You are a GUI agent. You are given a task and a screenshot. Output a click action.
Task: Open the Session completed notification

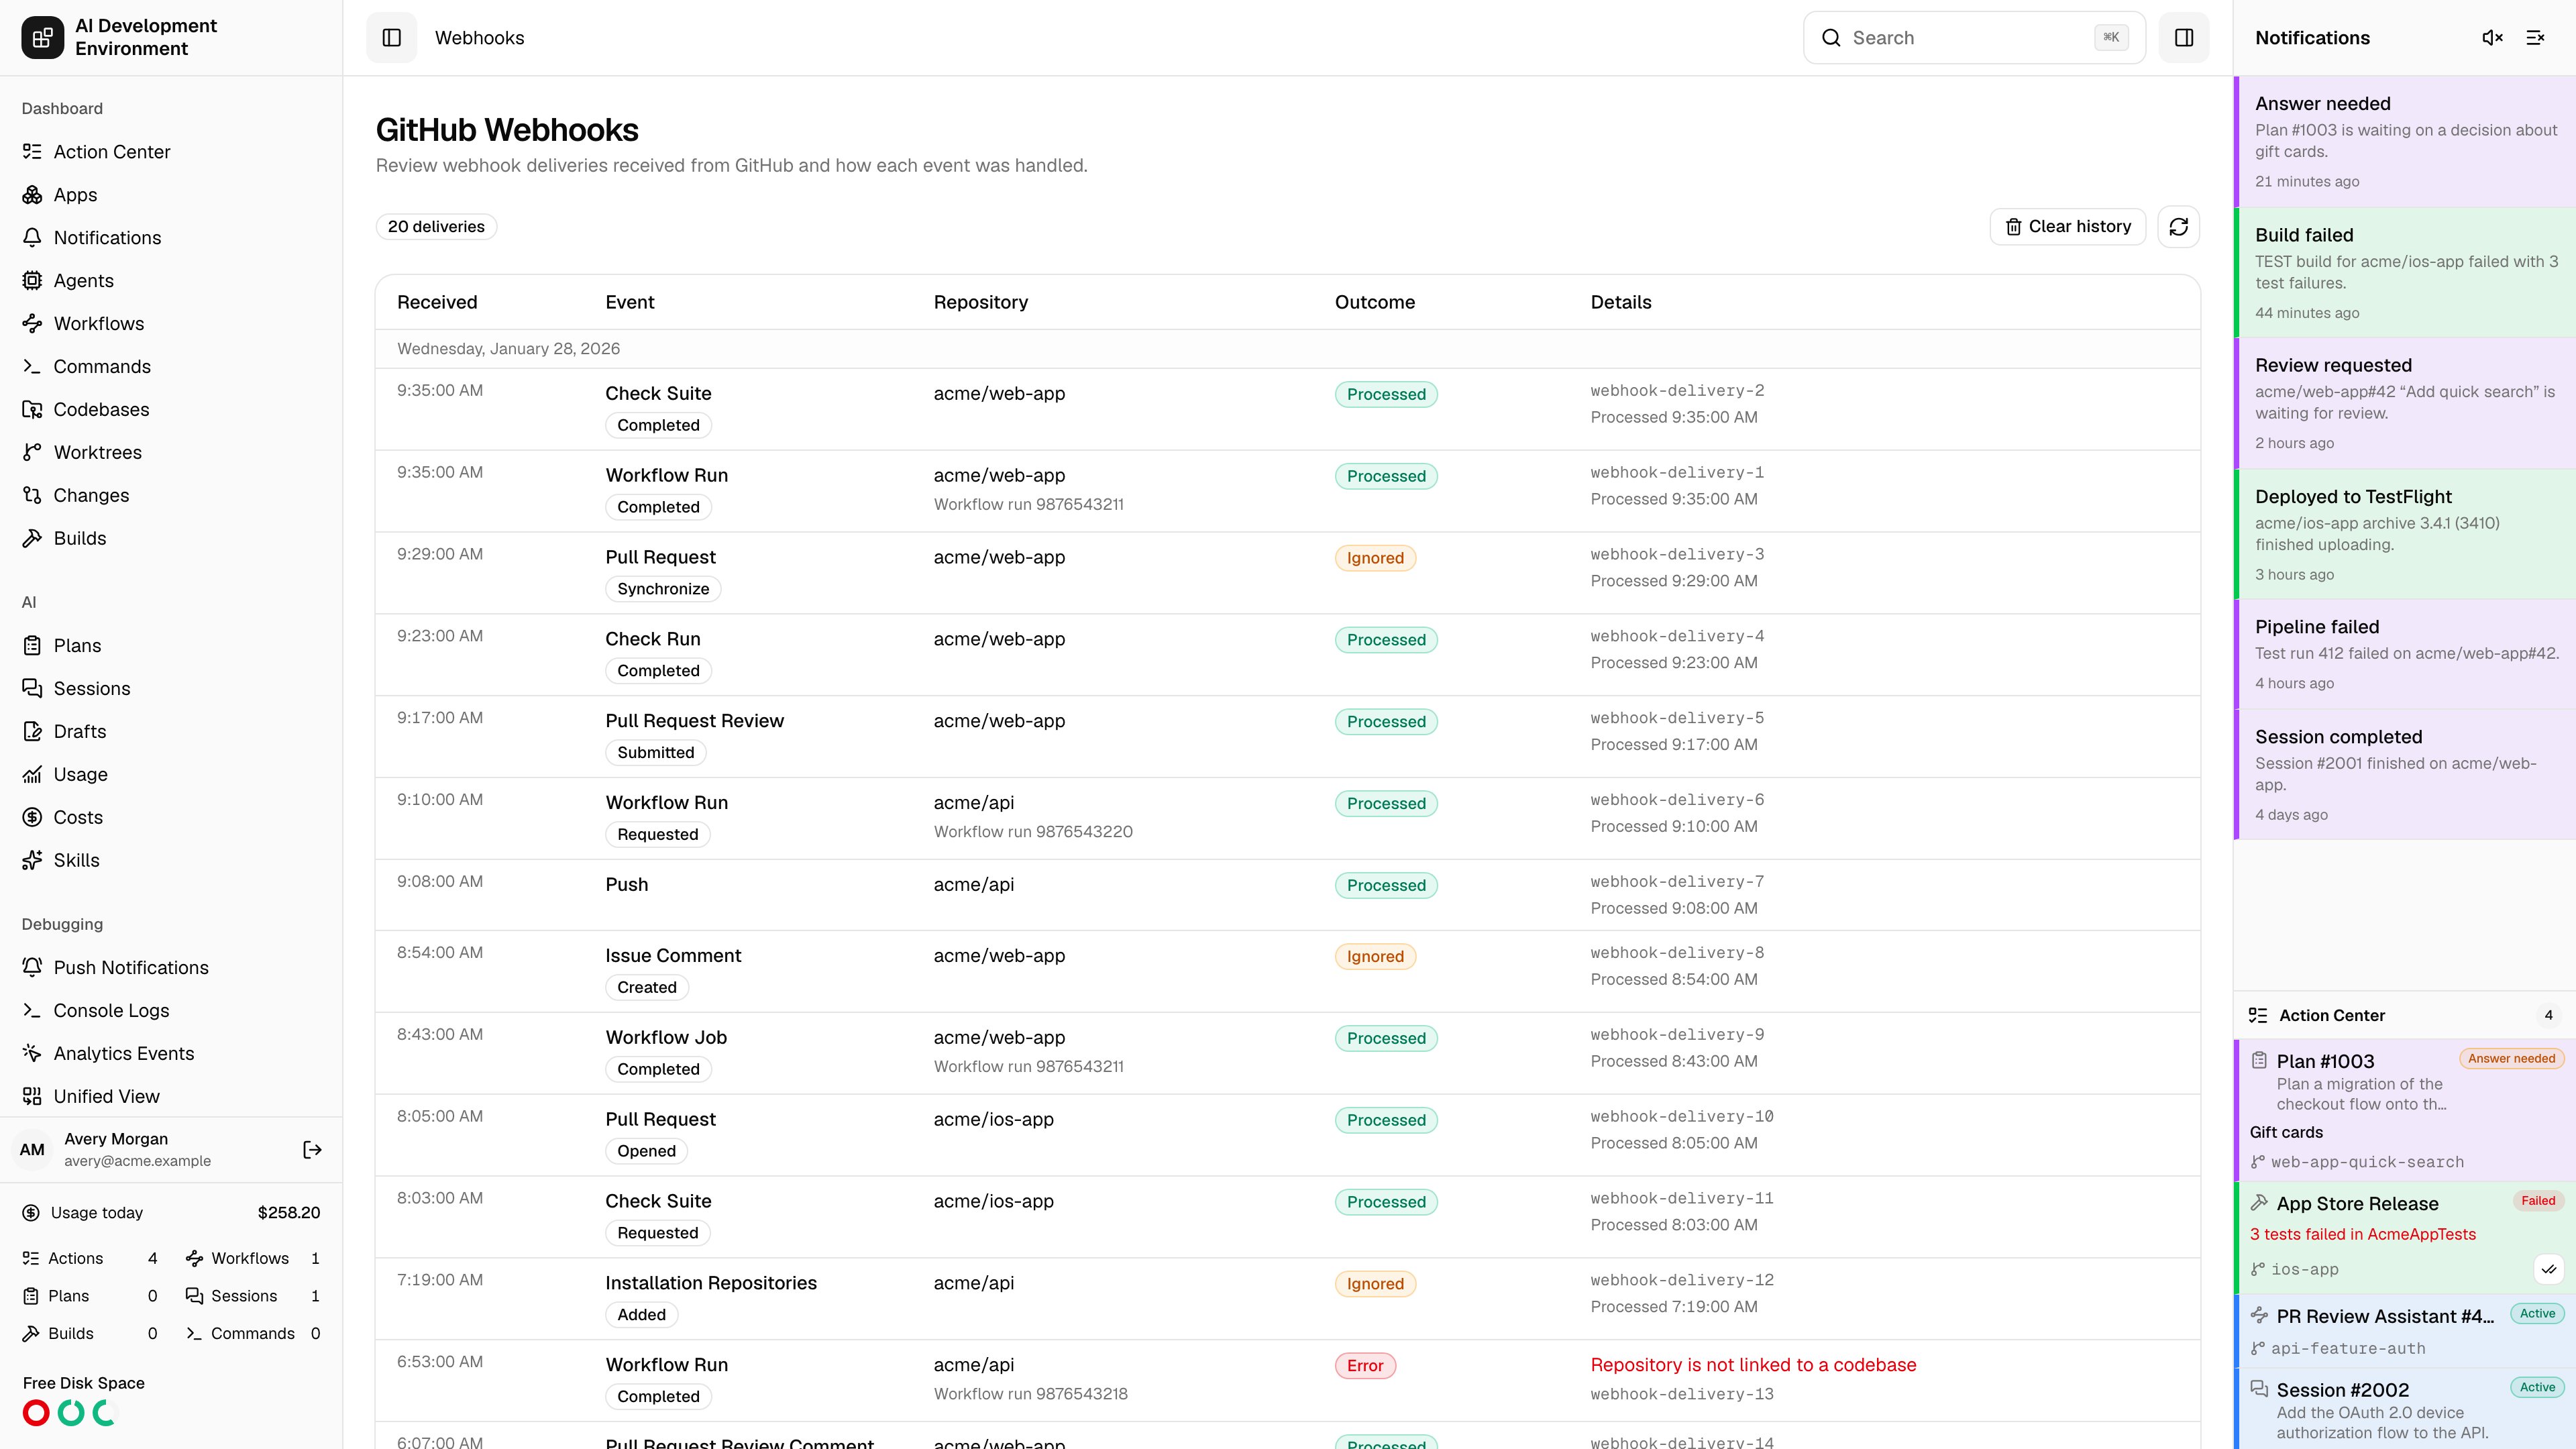click(x=2405, y=775)
